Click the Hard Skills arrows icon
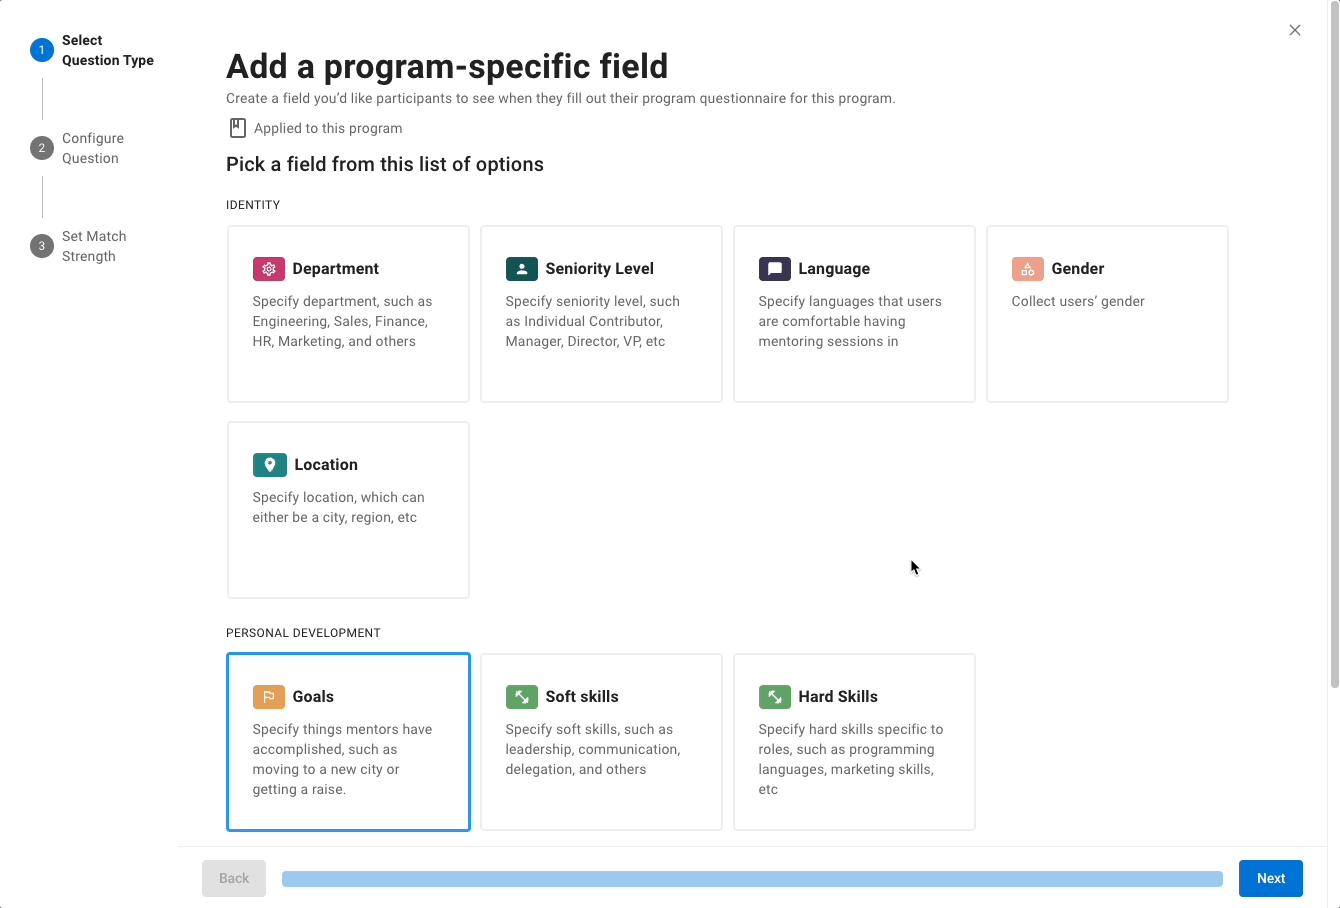 pyautogui.click(x=774, y=697)
